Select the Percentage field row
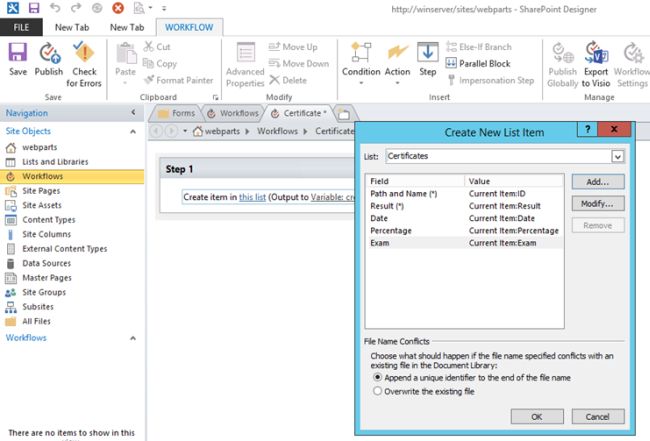Viewport: 650px width, 441px height. (x=464, y=230)
